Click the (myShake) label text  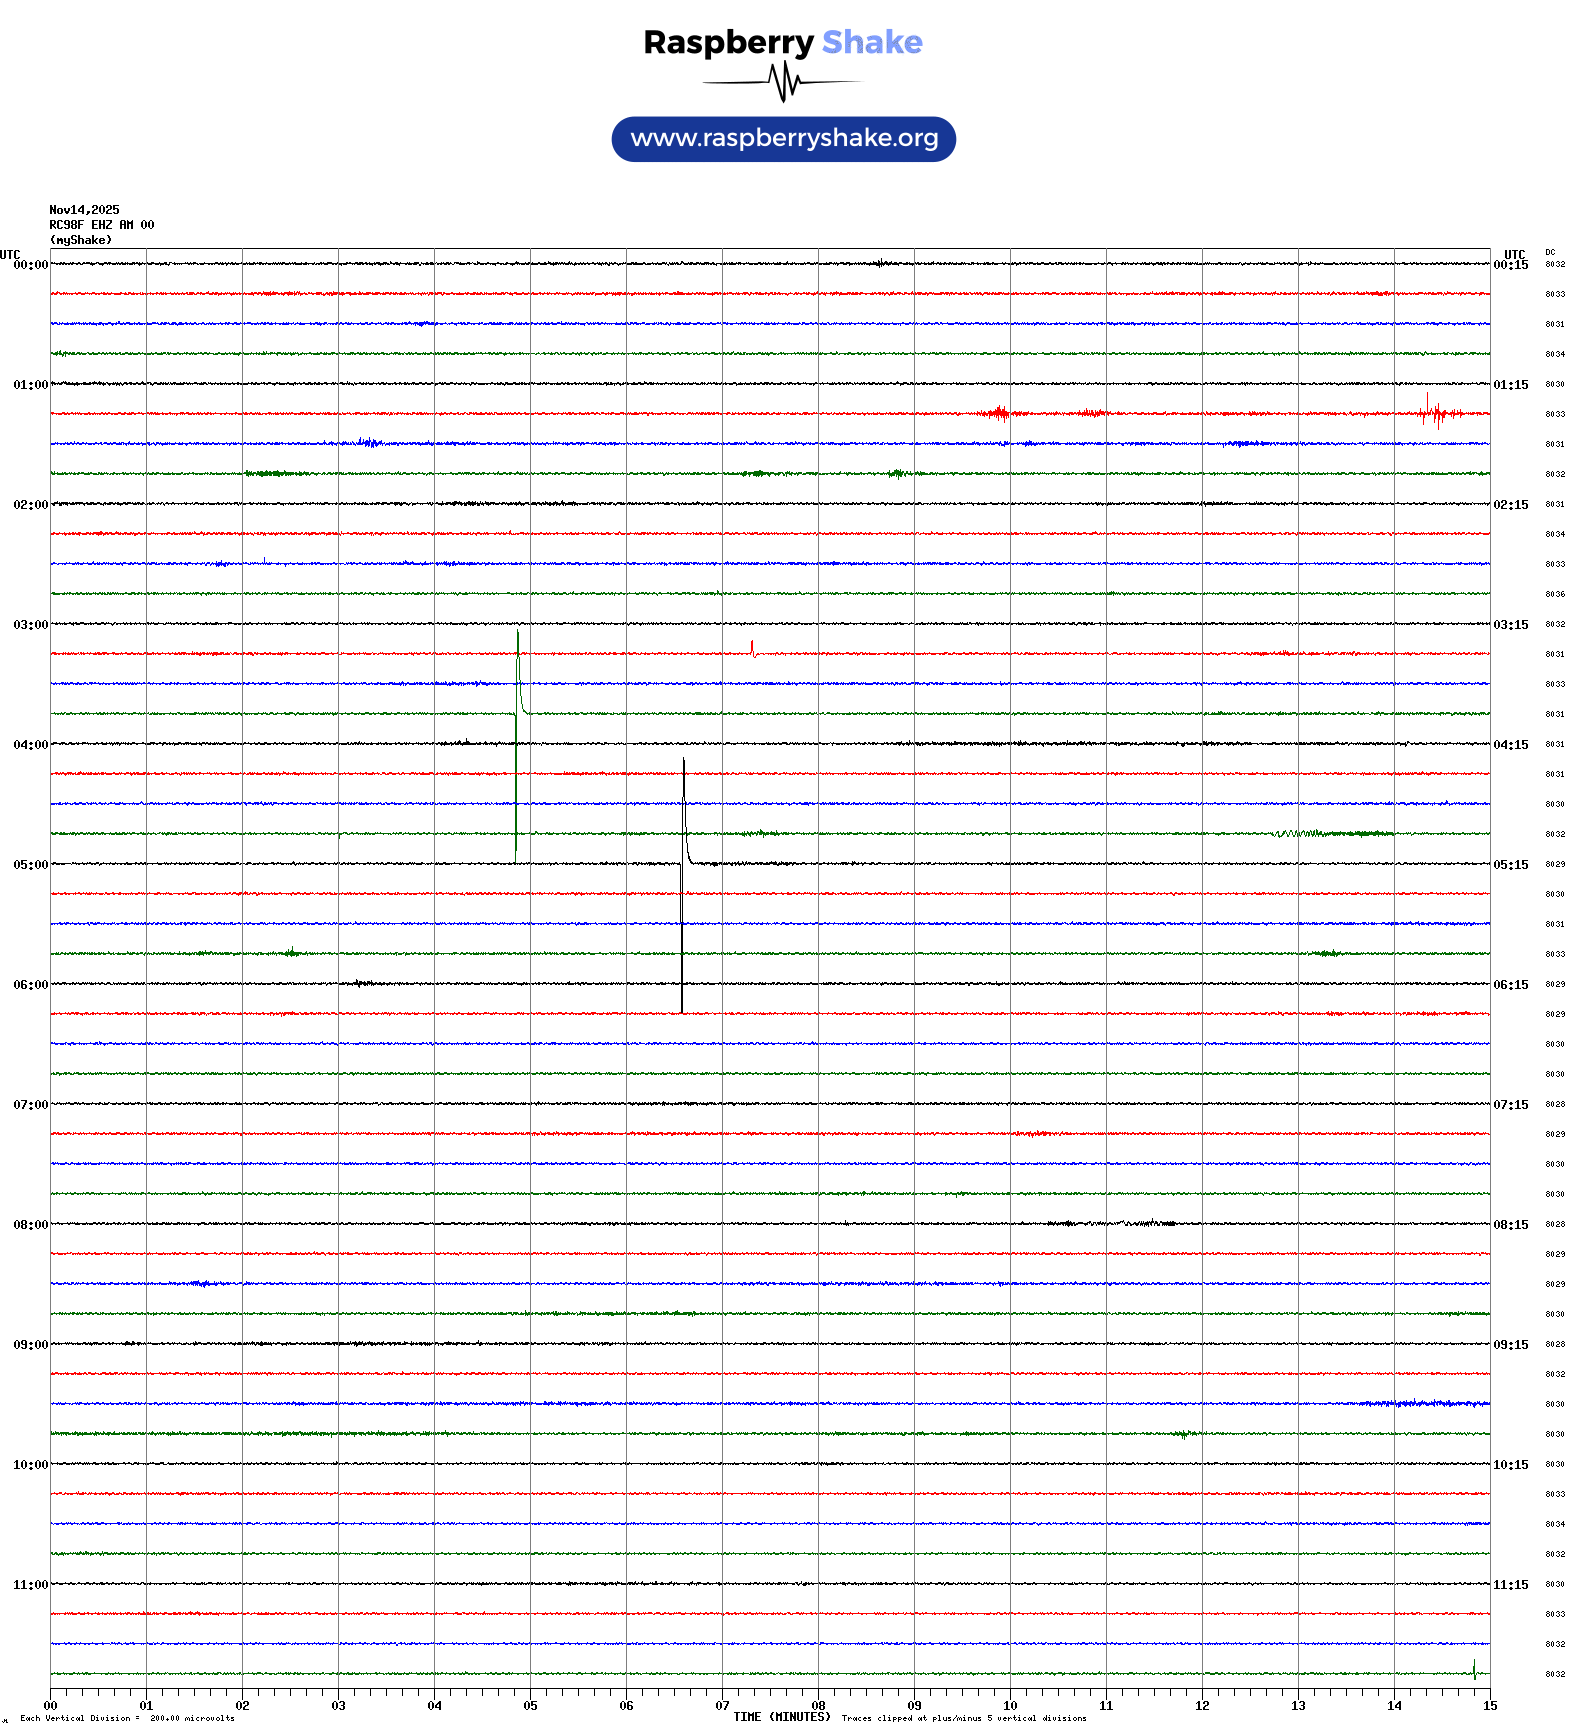coord(80,240)
